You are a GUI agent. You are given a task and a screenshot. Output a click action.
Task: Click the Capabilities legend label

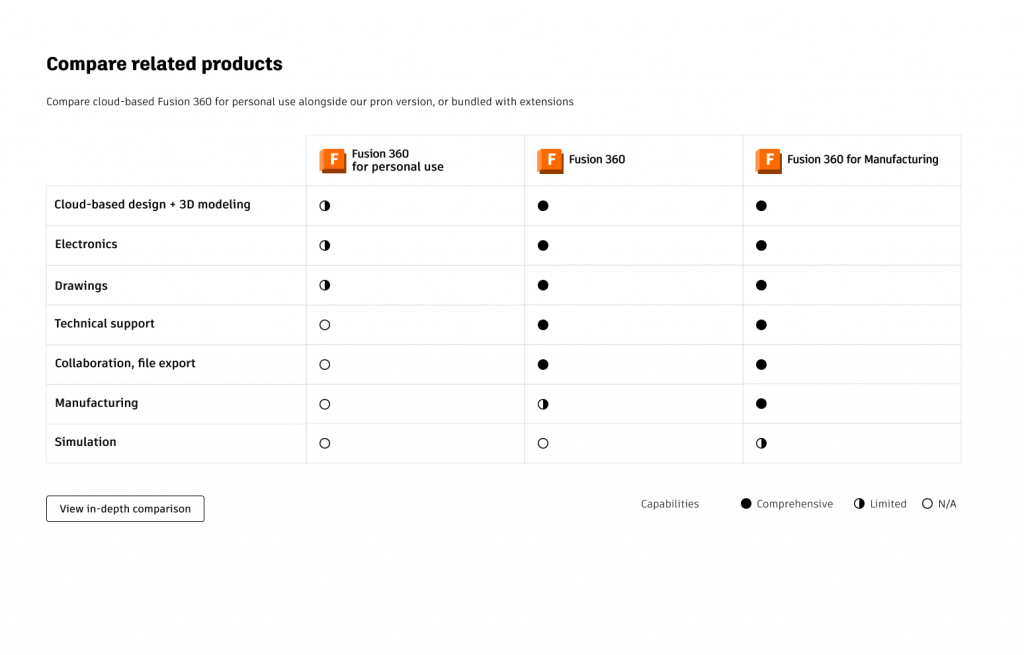(x=670, y=503)
